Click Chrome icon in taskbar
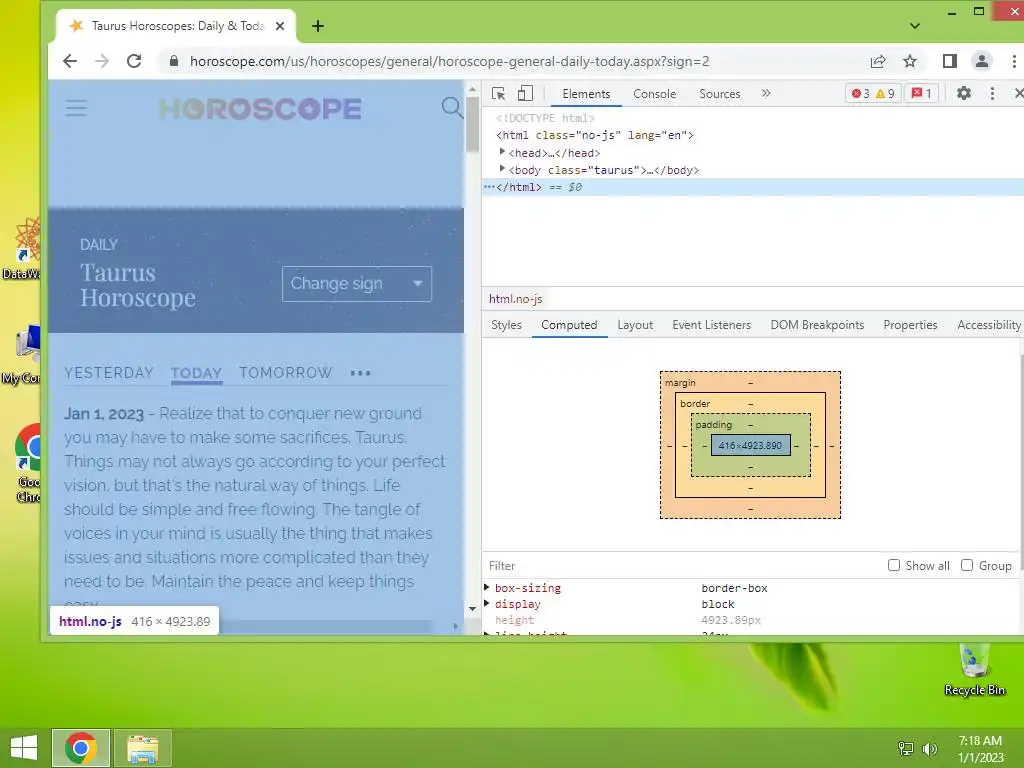 tap(80, 748)
